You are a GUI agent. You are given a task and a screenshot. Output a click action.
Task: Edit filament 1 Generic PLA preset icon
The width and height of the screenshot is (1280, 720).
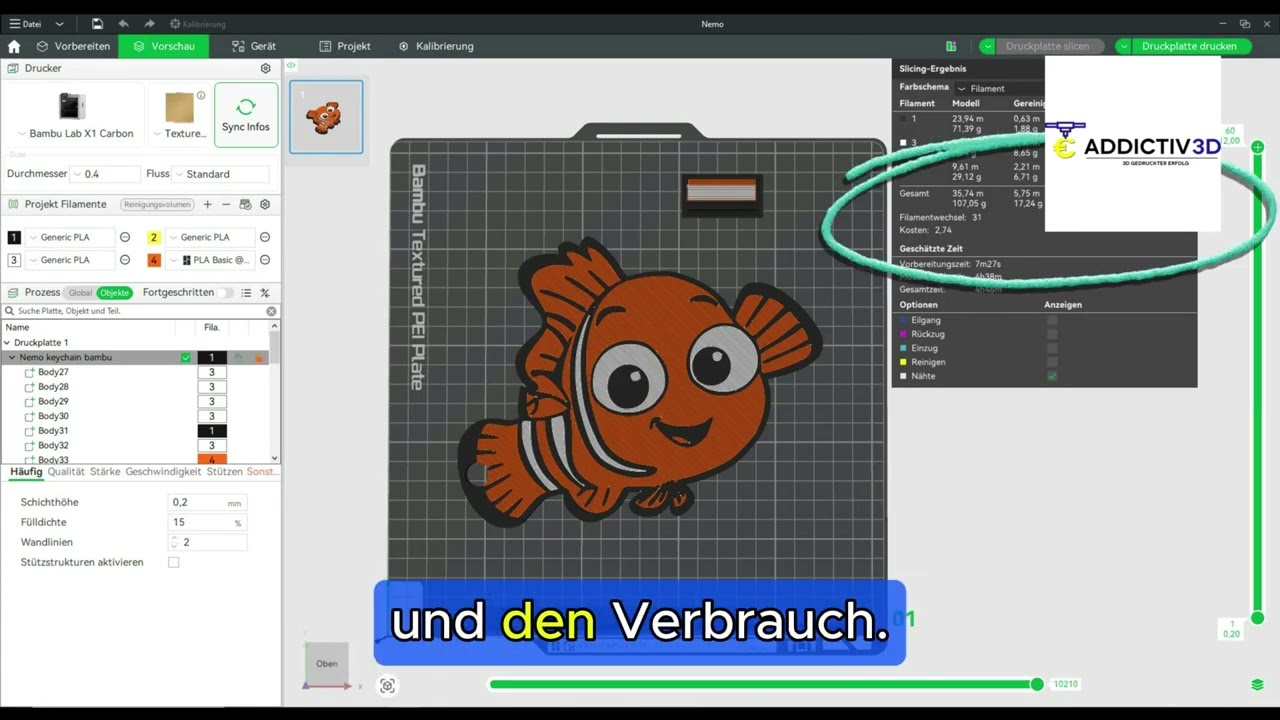125,237
